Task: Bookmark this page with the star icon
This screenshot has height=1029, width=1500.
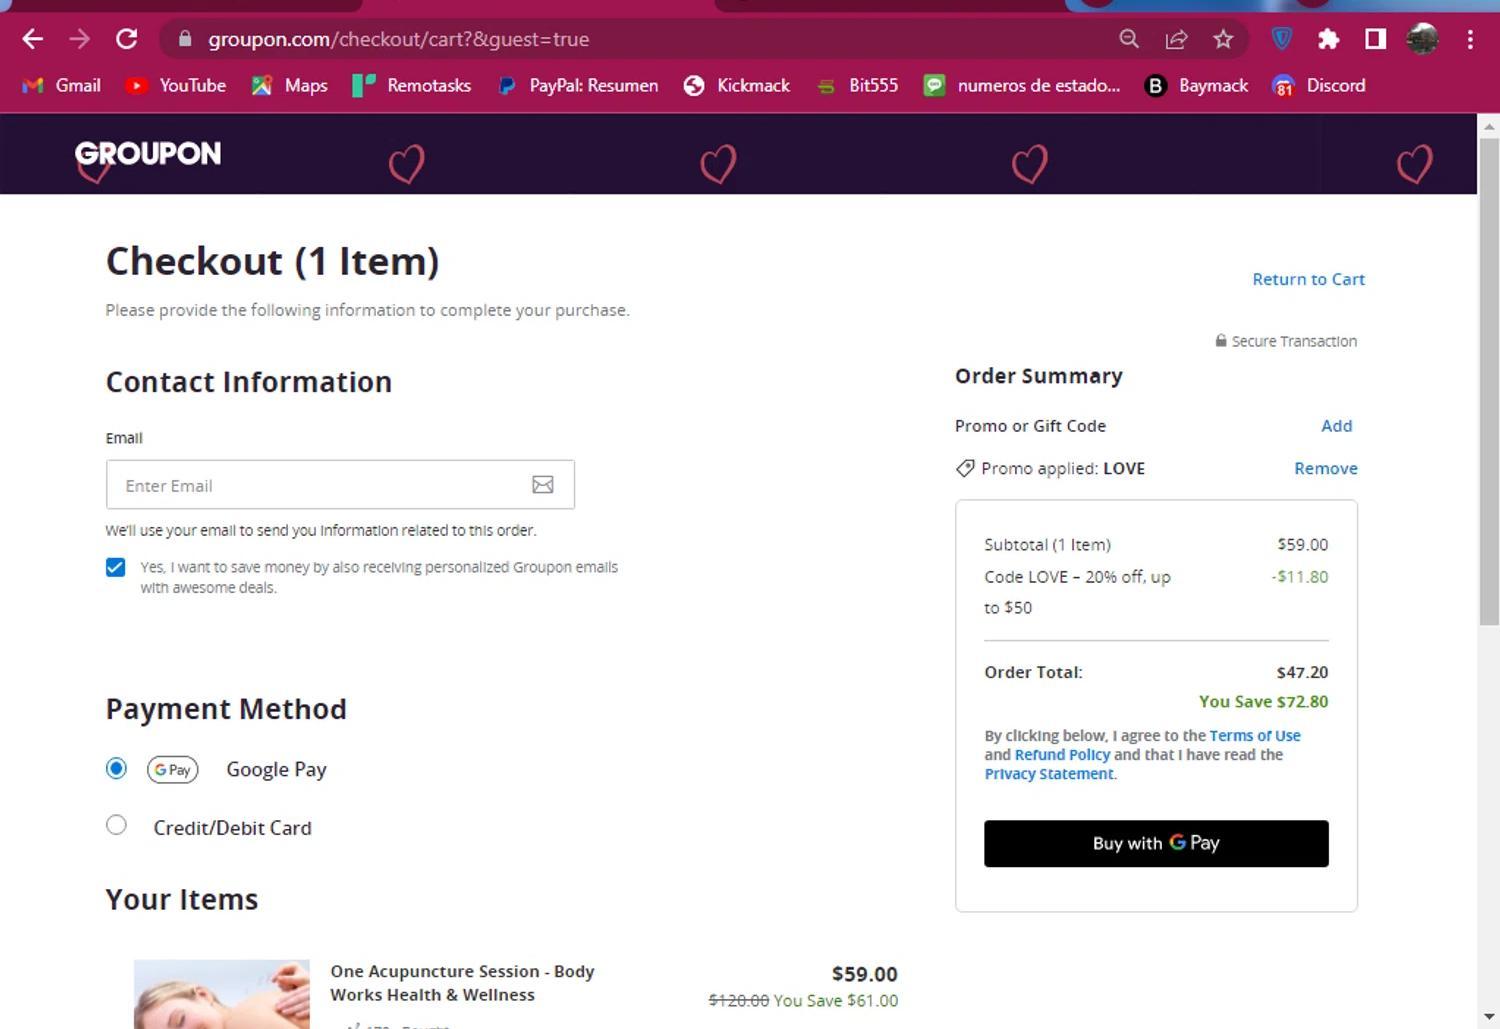Action: [1223, 39]
